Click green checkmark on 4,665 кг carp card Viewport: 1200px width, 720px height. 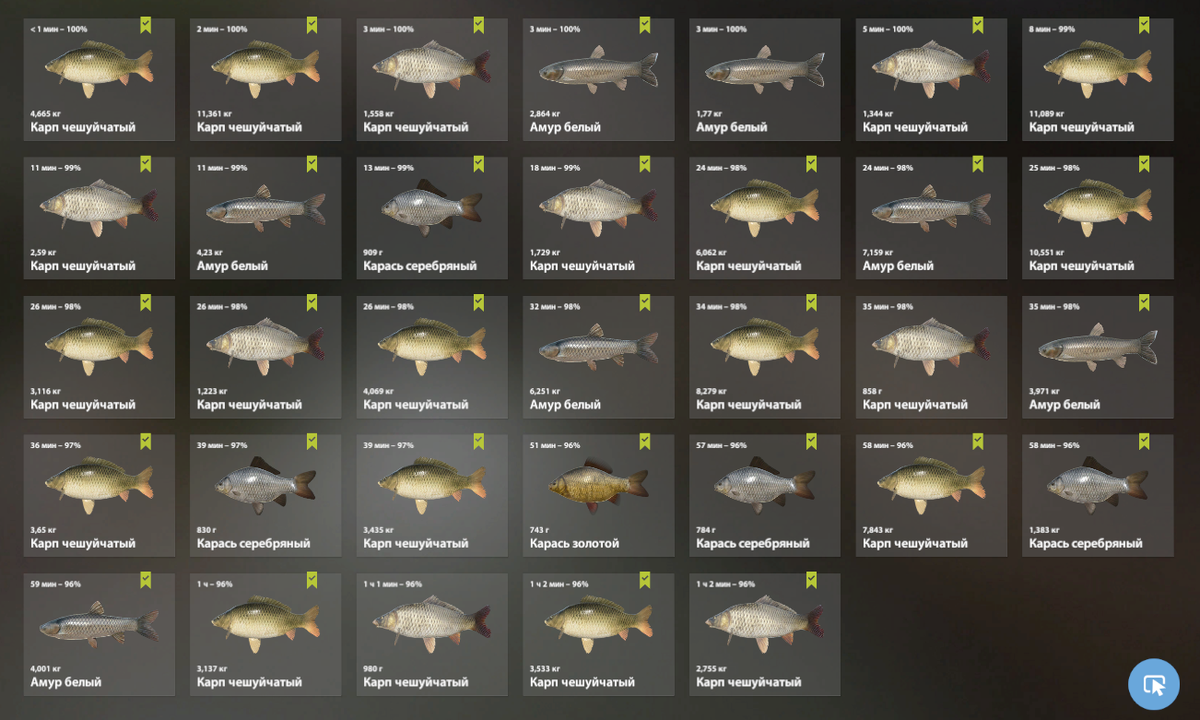146,25
